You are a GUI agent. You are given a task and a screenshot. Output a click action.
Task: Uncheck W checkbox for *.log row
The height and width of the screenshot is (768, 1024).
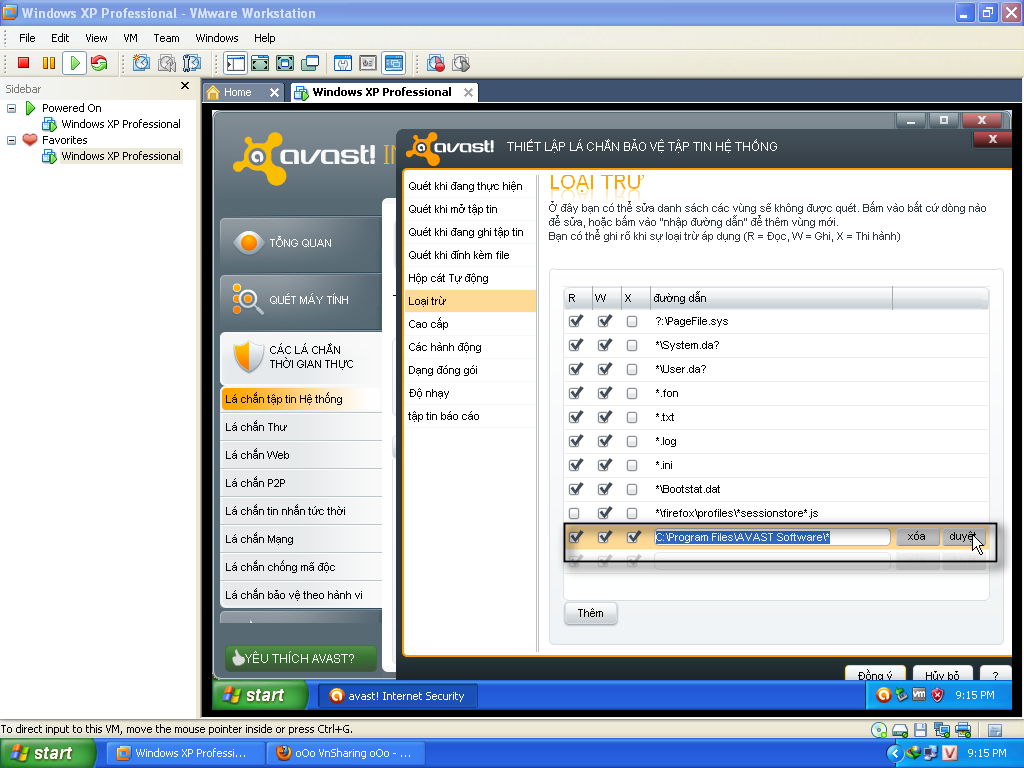tap(605, 441)
